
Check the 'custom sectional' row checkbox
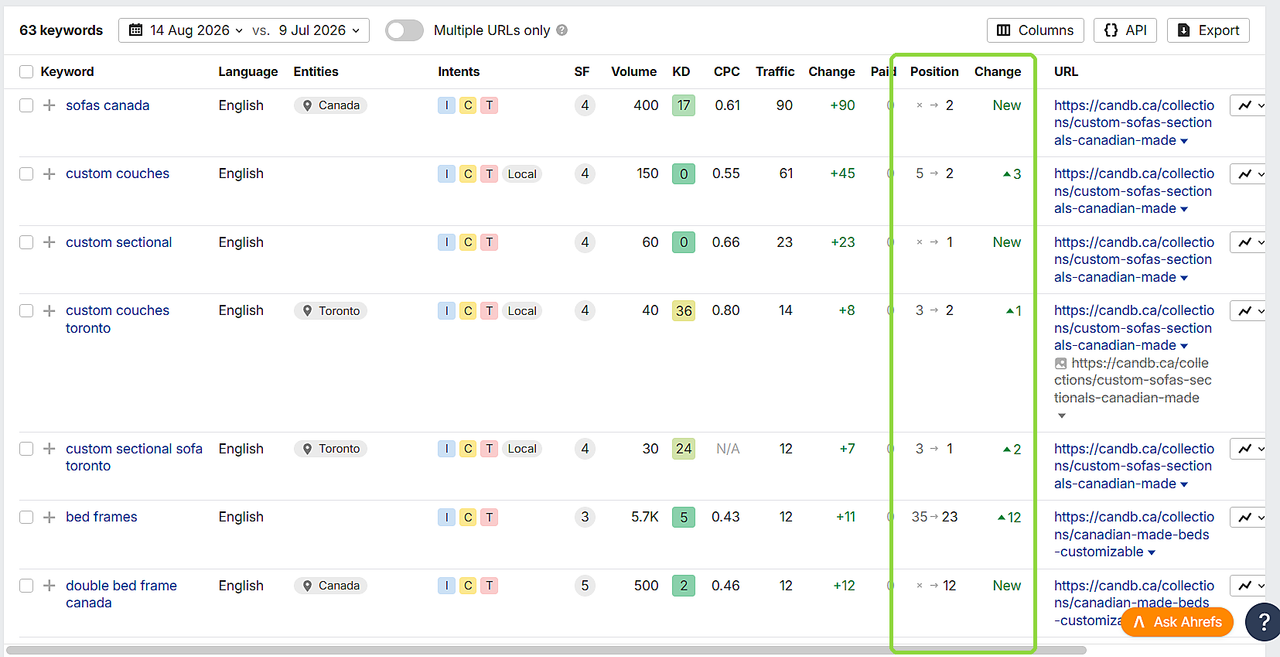tap(26, 242)
